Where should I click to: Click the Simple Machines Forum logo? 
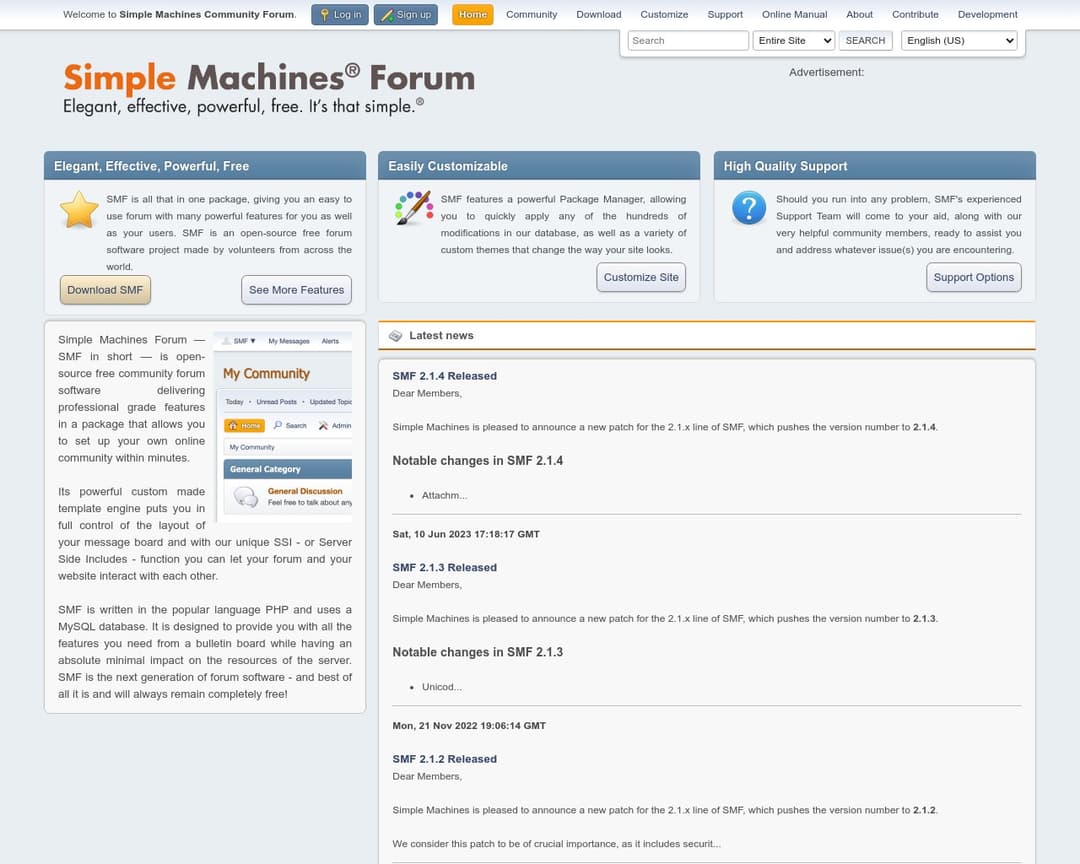269,88
